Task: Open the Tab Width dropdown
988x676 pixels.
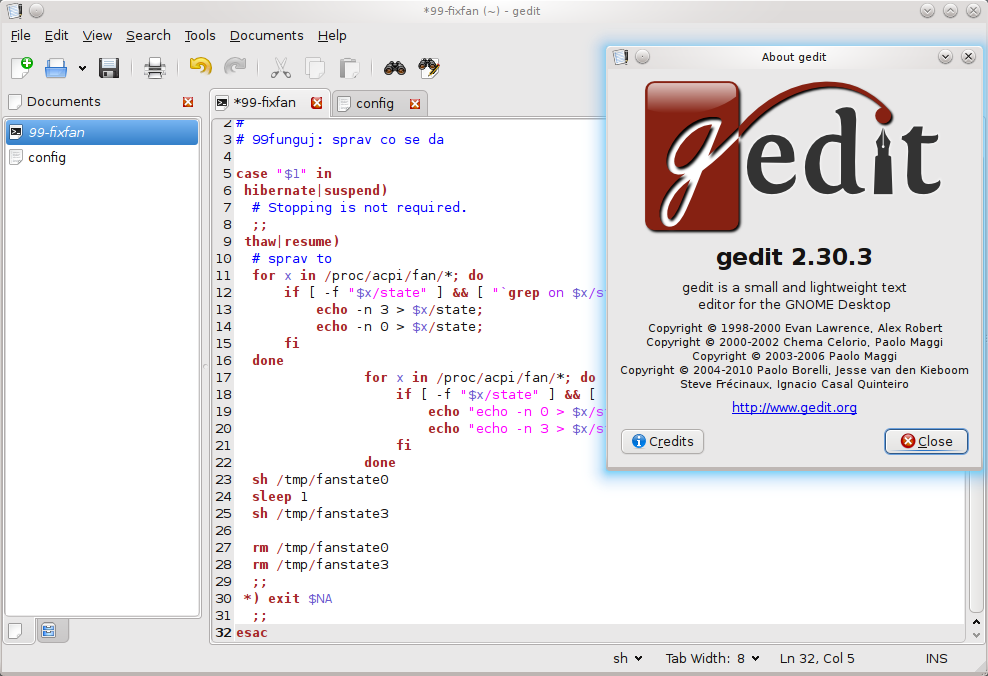Action: pyautogui.click(x=713, y=658)
